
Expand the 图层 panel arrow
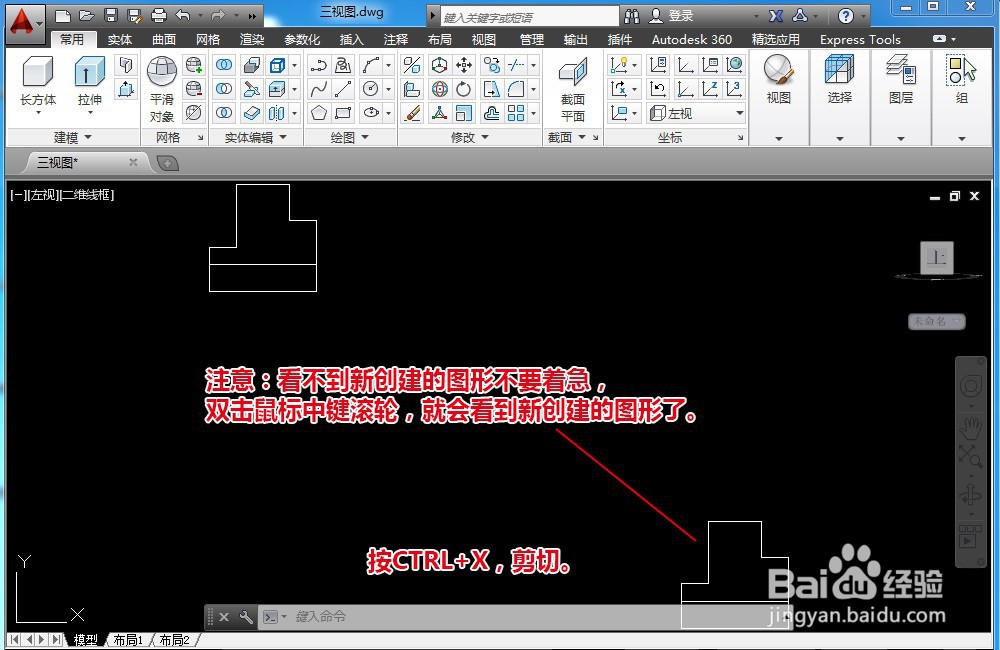[x=901, y=138]
